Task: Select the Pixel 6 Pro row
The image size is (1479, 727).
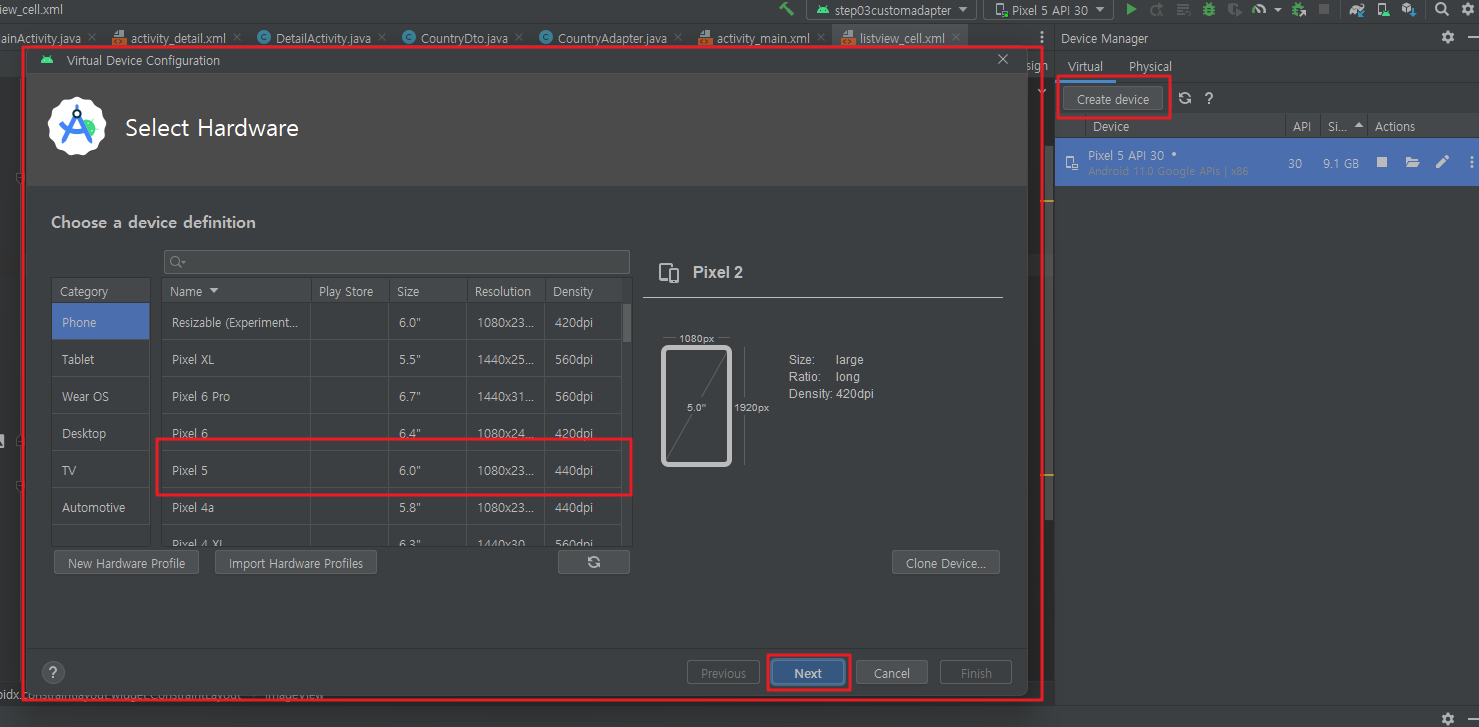Action: click(392, 396)
